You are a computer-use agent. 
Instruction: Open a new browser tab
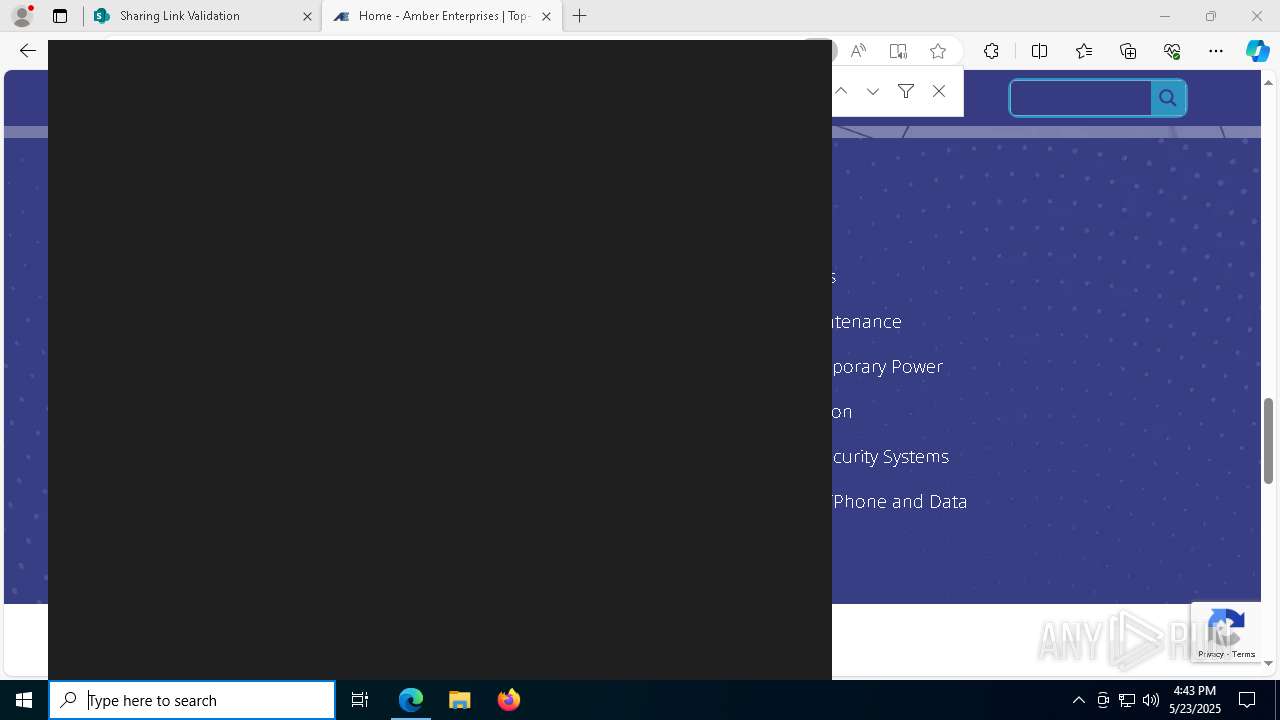pyautogui.click(x=580, y=16)
